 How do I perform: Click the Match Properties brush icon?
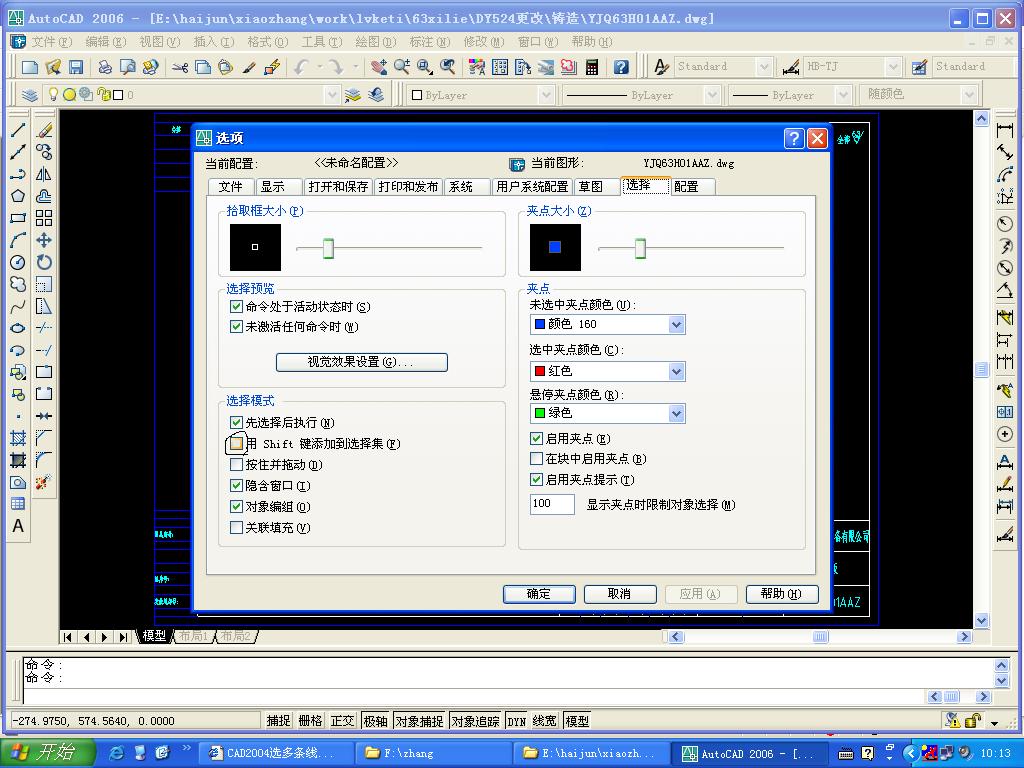tap(249, 67)
